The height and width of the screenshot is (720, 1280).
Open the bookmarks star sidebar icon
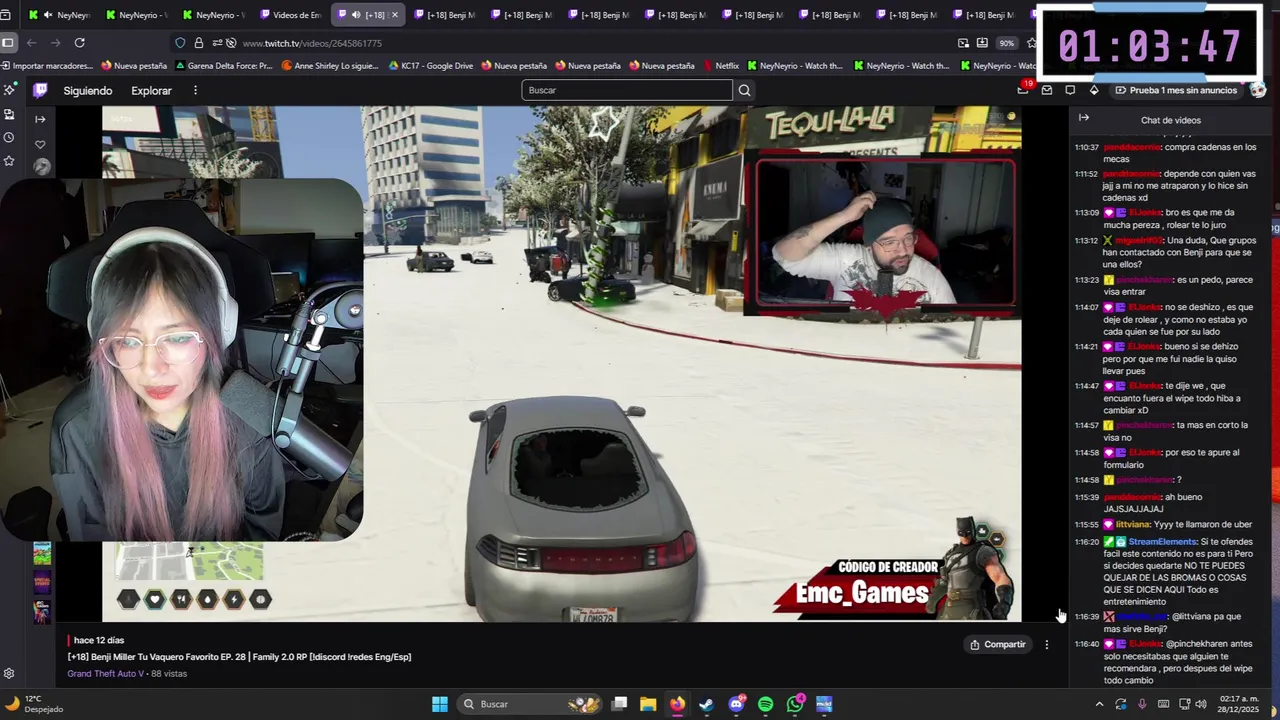(x=9, y=160)
